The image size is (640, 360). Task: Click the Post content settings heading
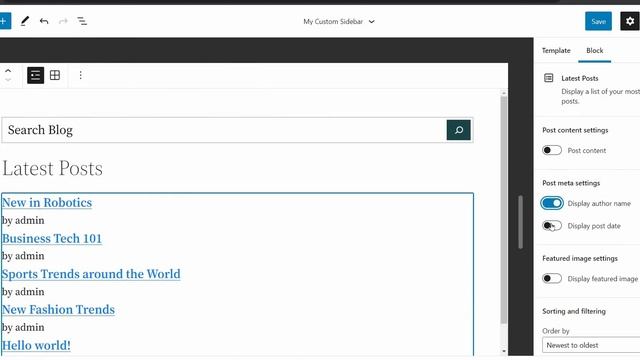click(x=575, y=130)
